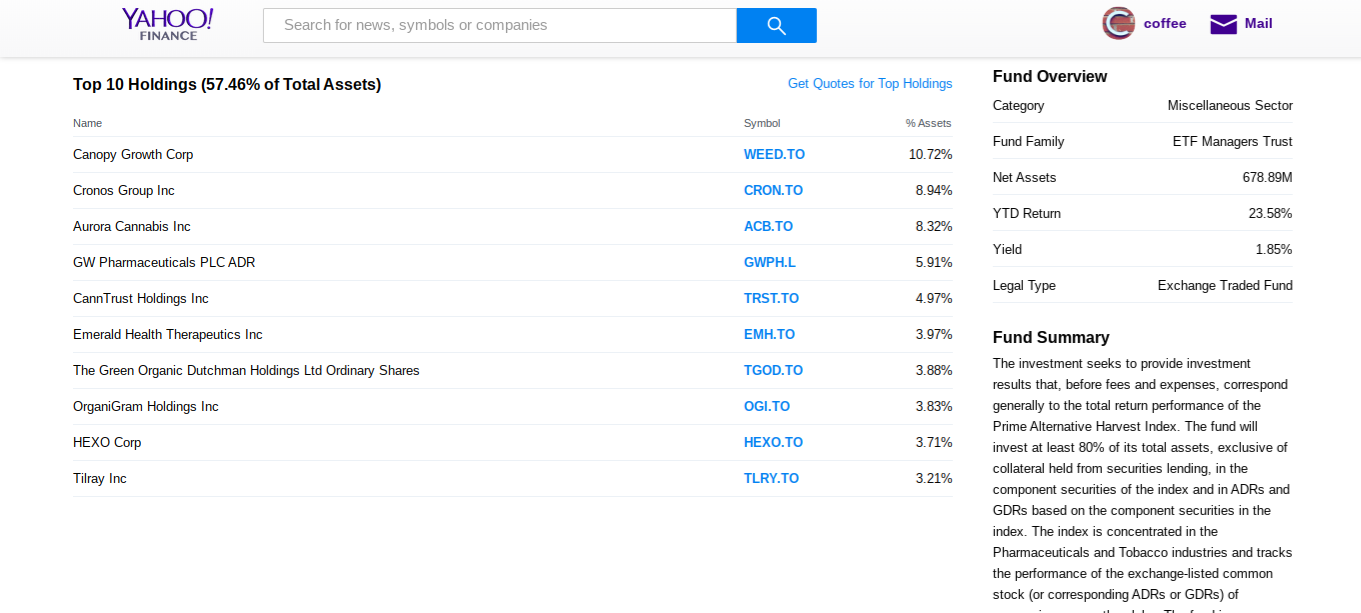The height and width of the screenshot is (613, 1361).
Task: Click the Name column header
Action: (87, 123)
